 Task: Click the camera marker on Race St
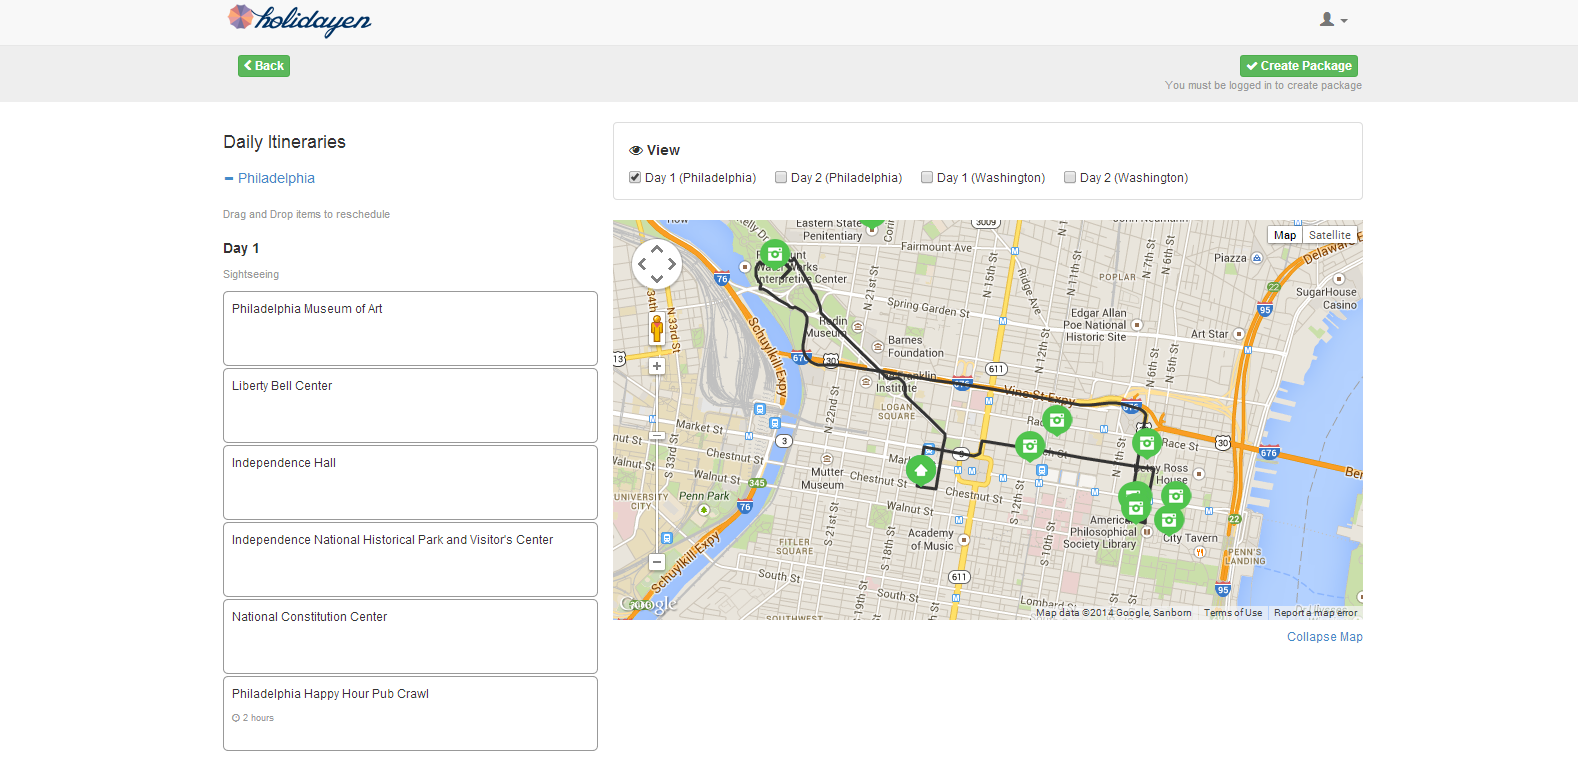pos(1056,420)
